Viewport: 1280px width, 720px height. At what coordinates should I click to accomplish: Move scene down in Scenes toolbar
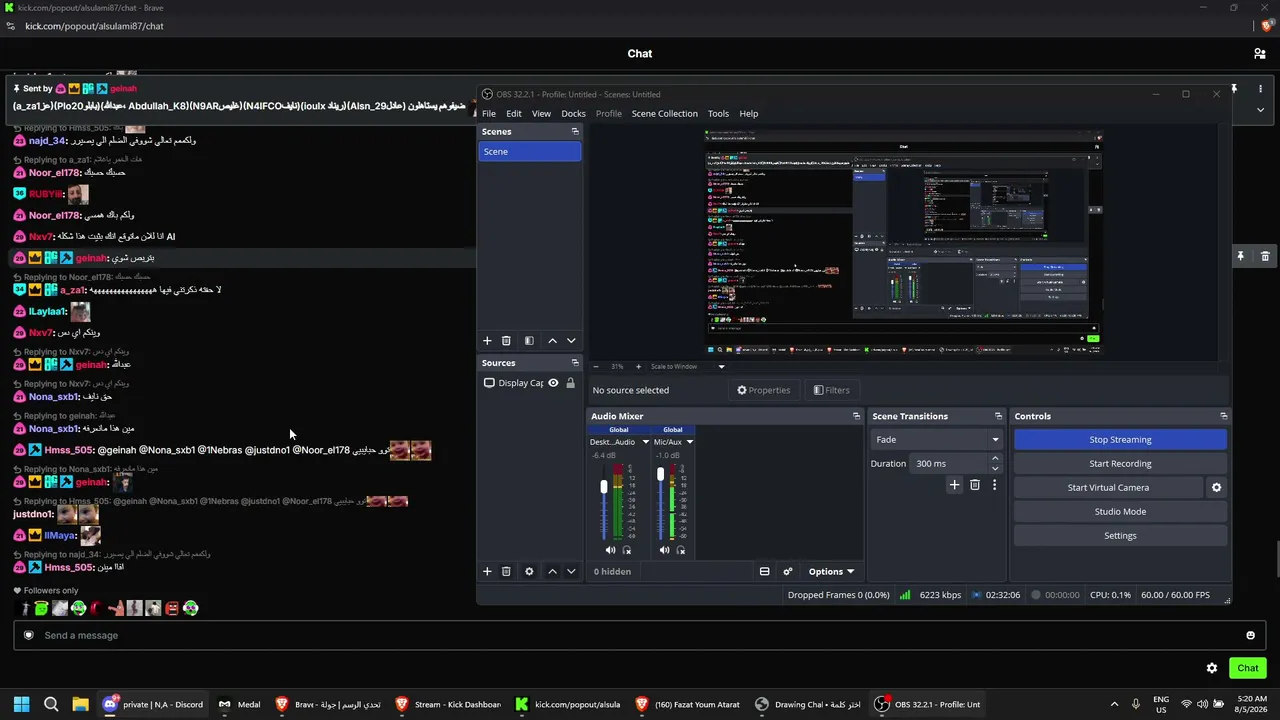tap(571, 341)
